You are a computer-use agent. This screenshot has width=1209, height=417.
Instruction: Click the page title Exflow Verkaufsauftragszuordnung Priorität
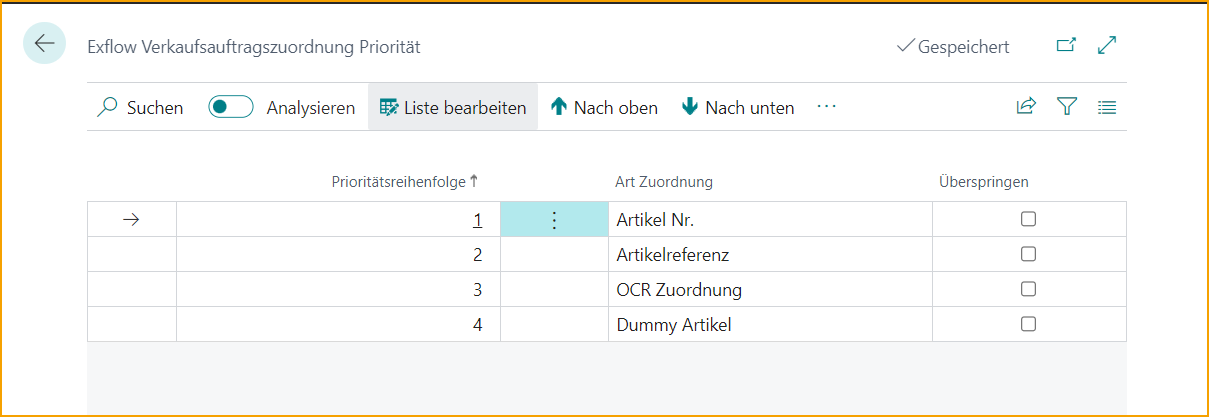point(254,46)
